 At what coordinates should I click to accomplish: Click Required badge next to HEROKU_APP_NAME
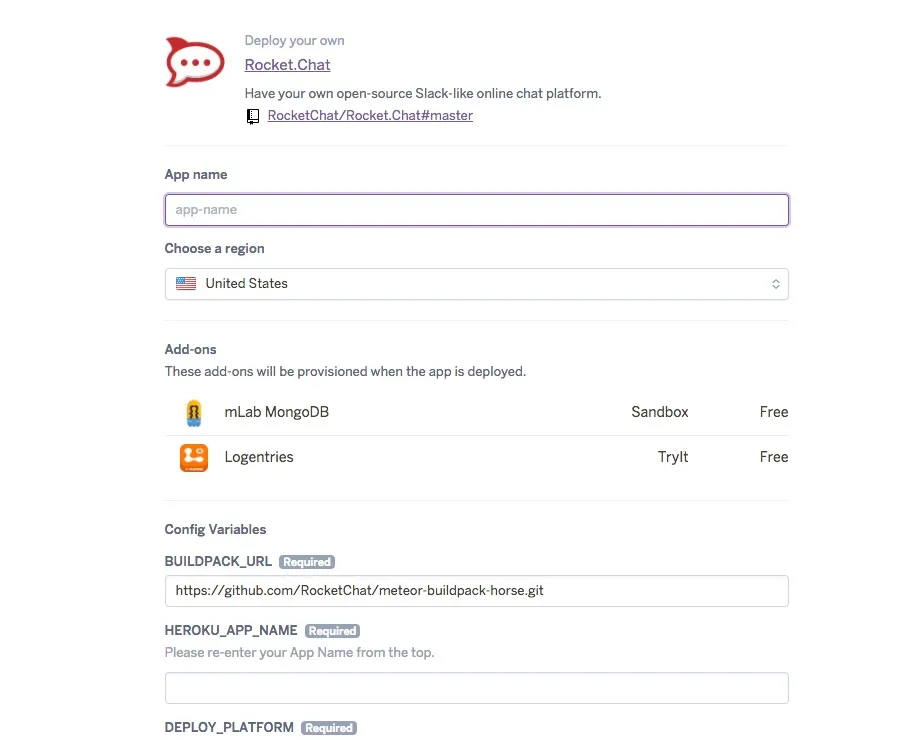[332, 631]
